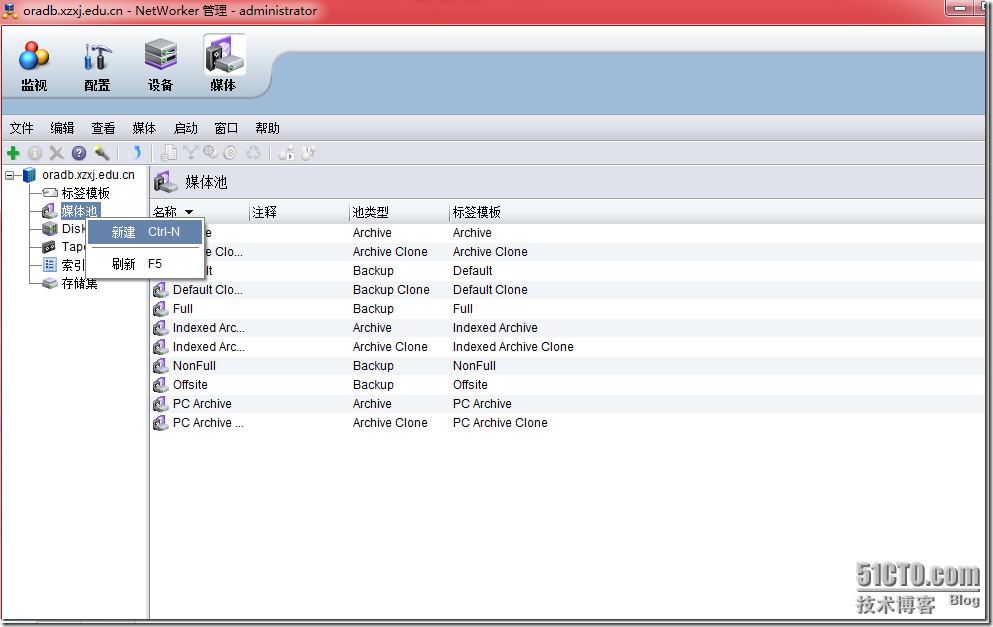Click the PC Archive Clone label template cell

(x=500, y=423)
